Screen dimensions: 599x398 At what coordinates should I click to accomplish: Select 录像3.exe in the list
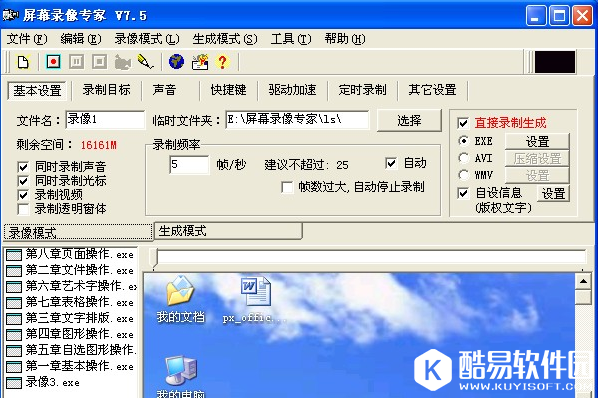[x=43, y=382]
